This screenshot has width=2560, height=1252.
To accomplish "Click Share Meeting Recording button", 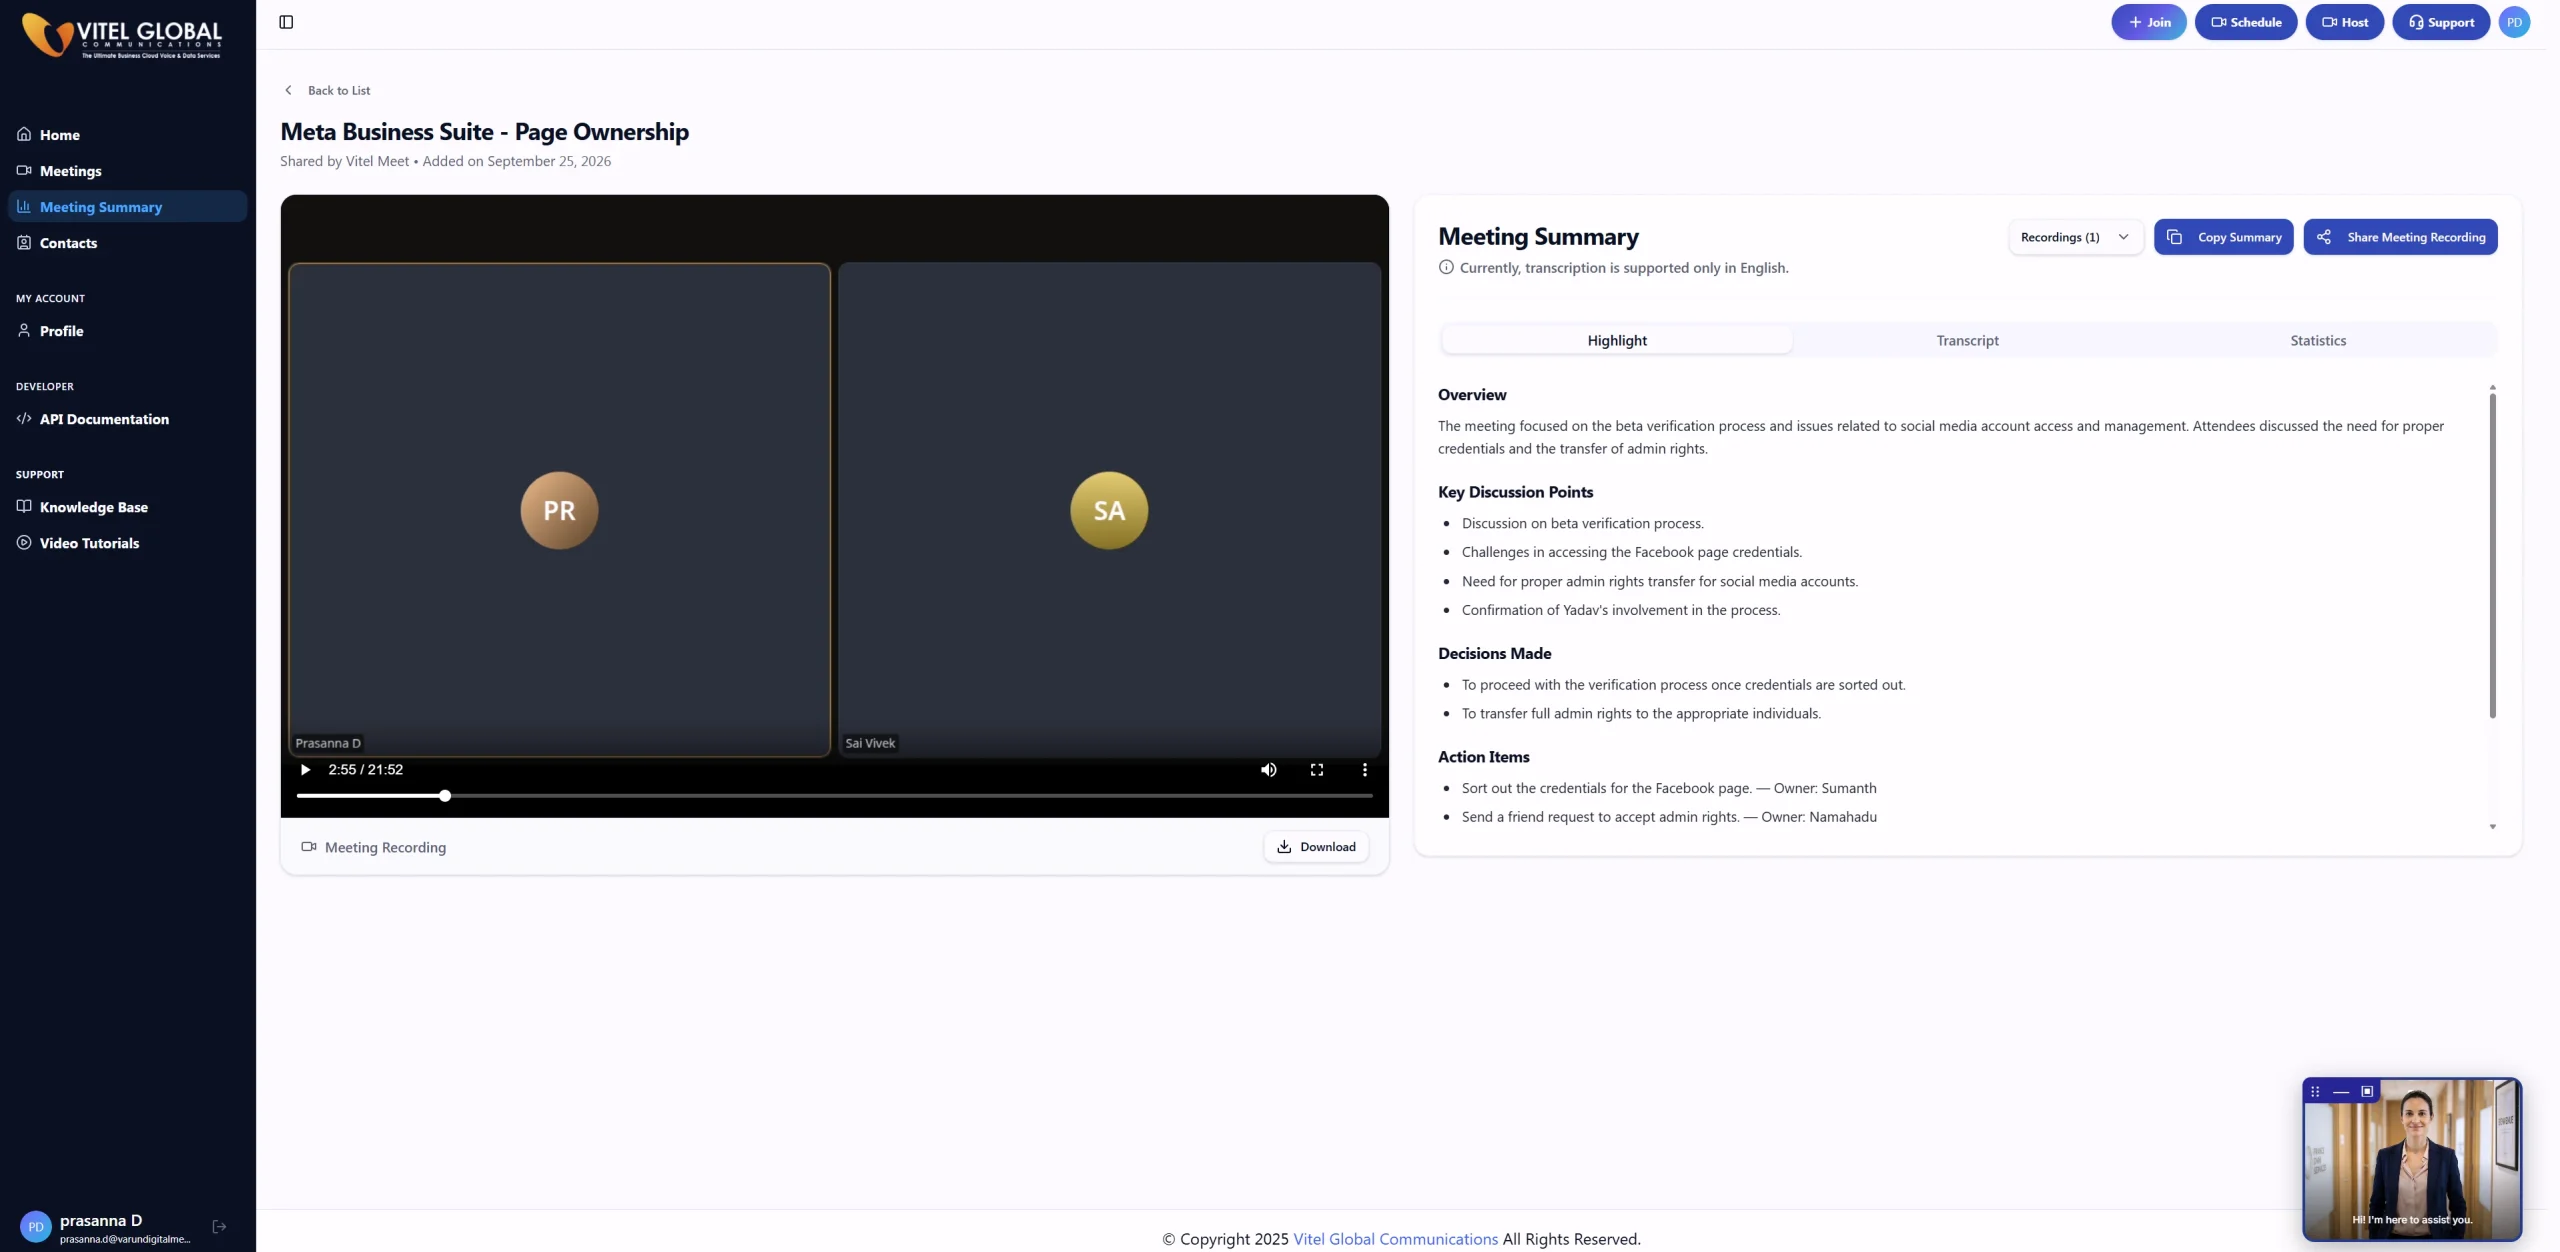I will tap(2400, 237).
